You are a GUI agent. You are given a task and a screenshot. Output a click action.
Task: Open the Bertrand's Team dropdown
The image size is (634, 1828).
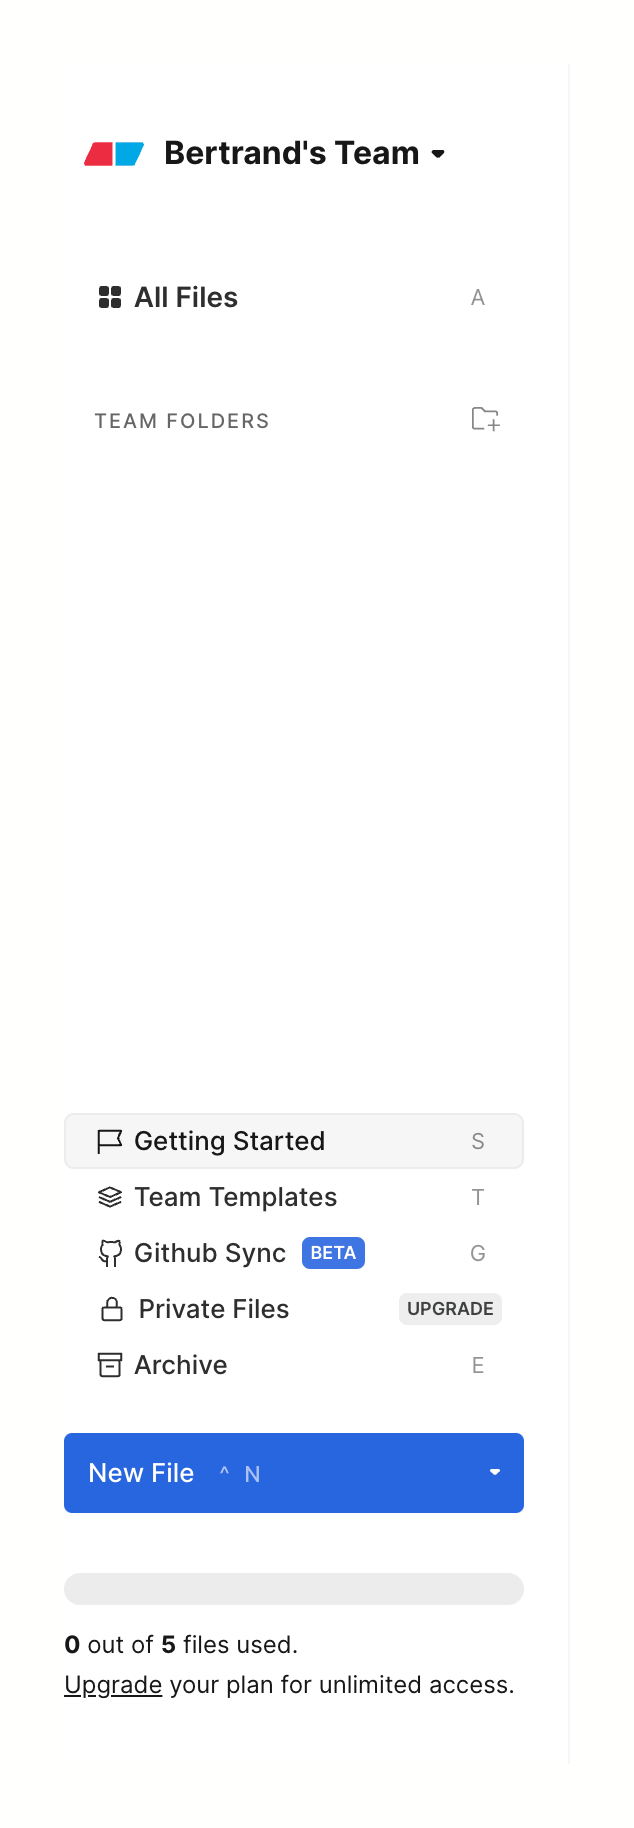coord(438,155)
